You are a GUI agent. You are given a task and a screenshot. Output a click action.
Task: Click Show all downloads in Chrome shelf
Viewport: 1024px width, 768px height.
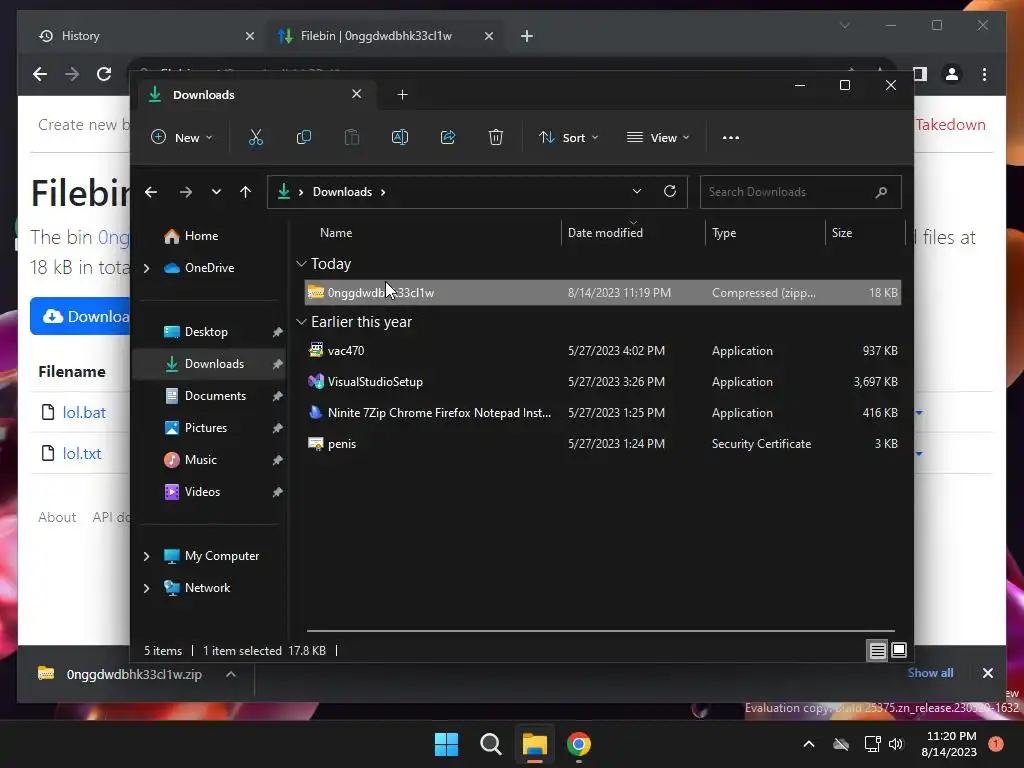point(930,673)
